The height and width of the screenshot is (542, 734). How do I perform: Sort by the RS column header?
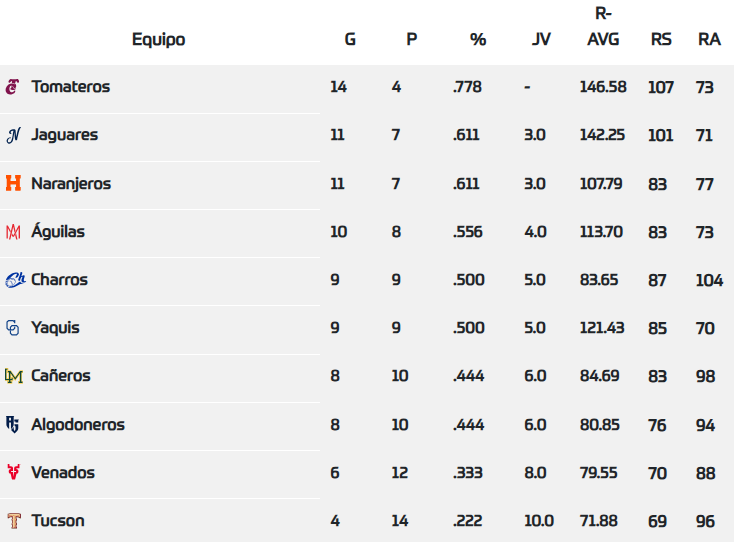pyautogui.click(x=661, y=40)
